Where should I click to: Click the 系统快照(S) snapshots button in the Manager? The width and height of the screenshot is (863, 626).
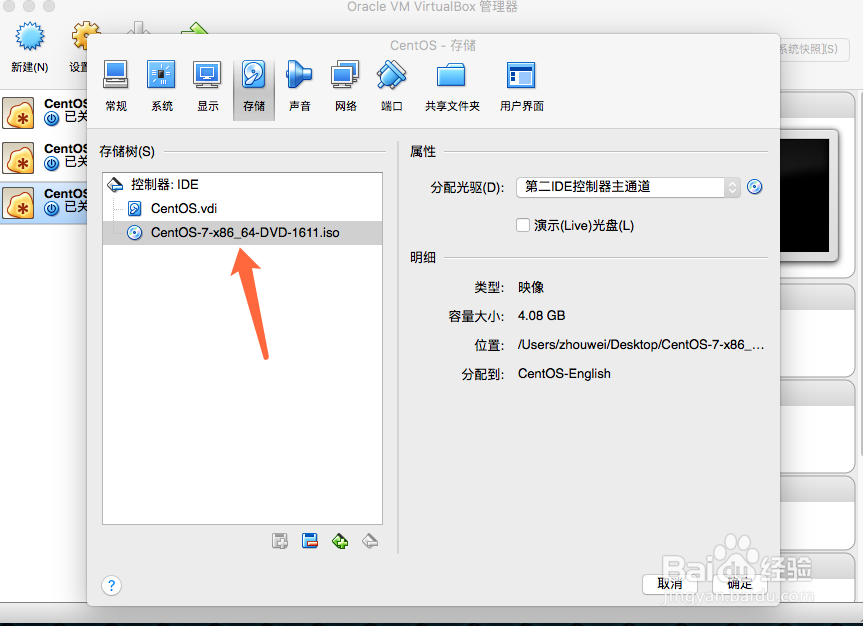click(x=815, y=50)
